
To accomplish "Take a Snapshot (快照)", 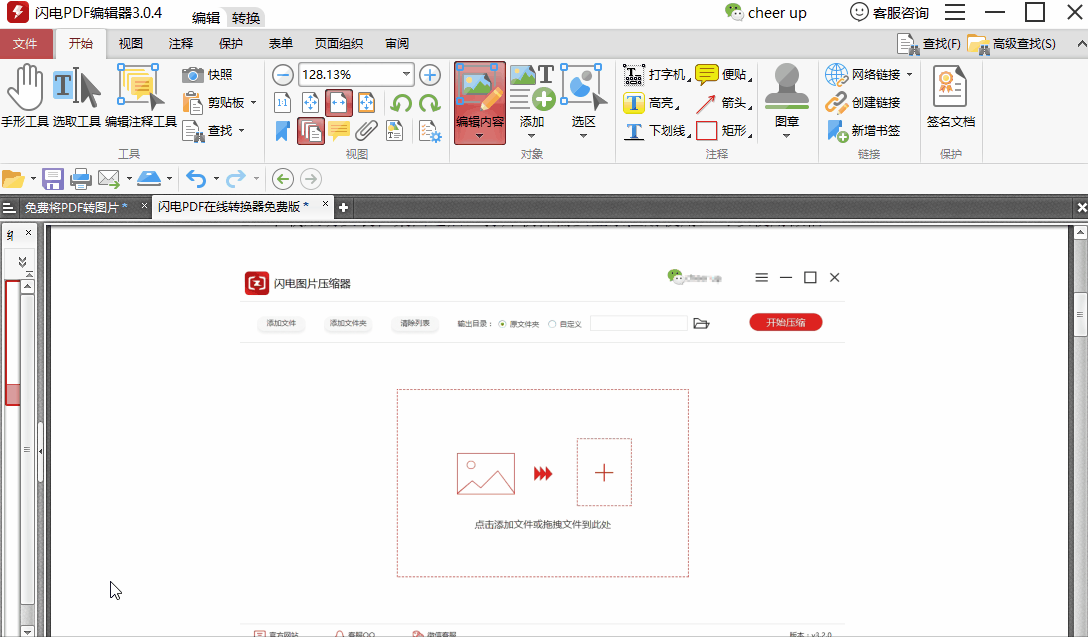I will tap(207, 74).
